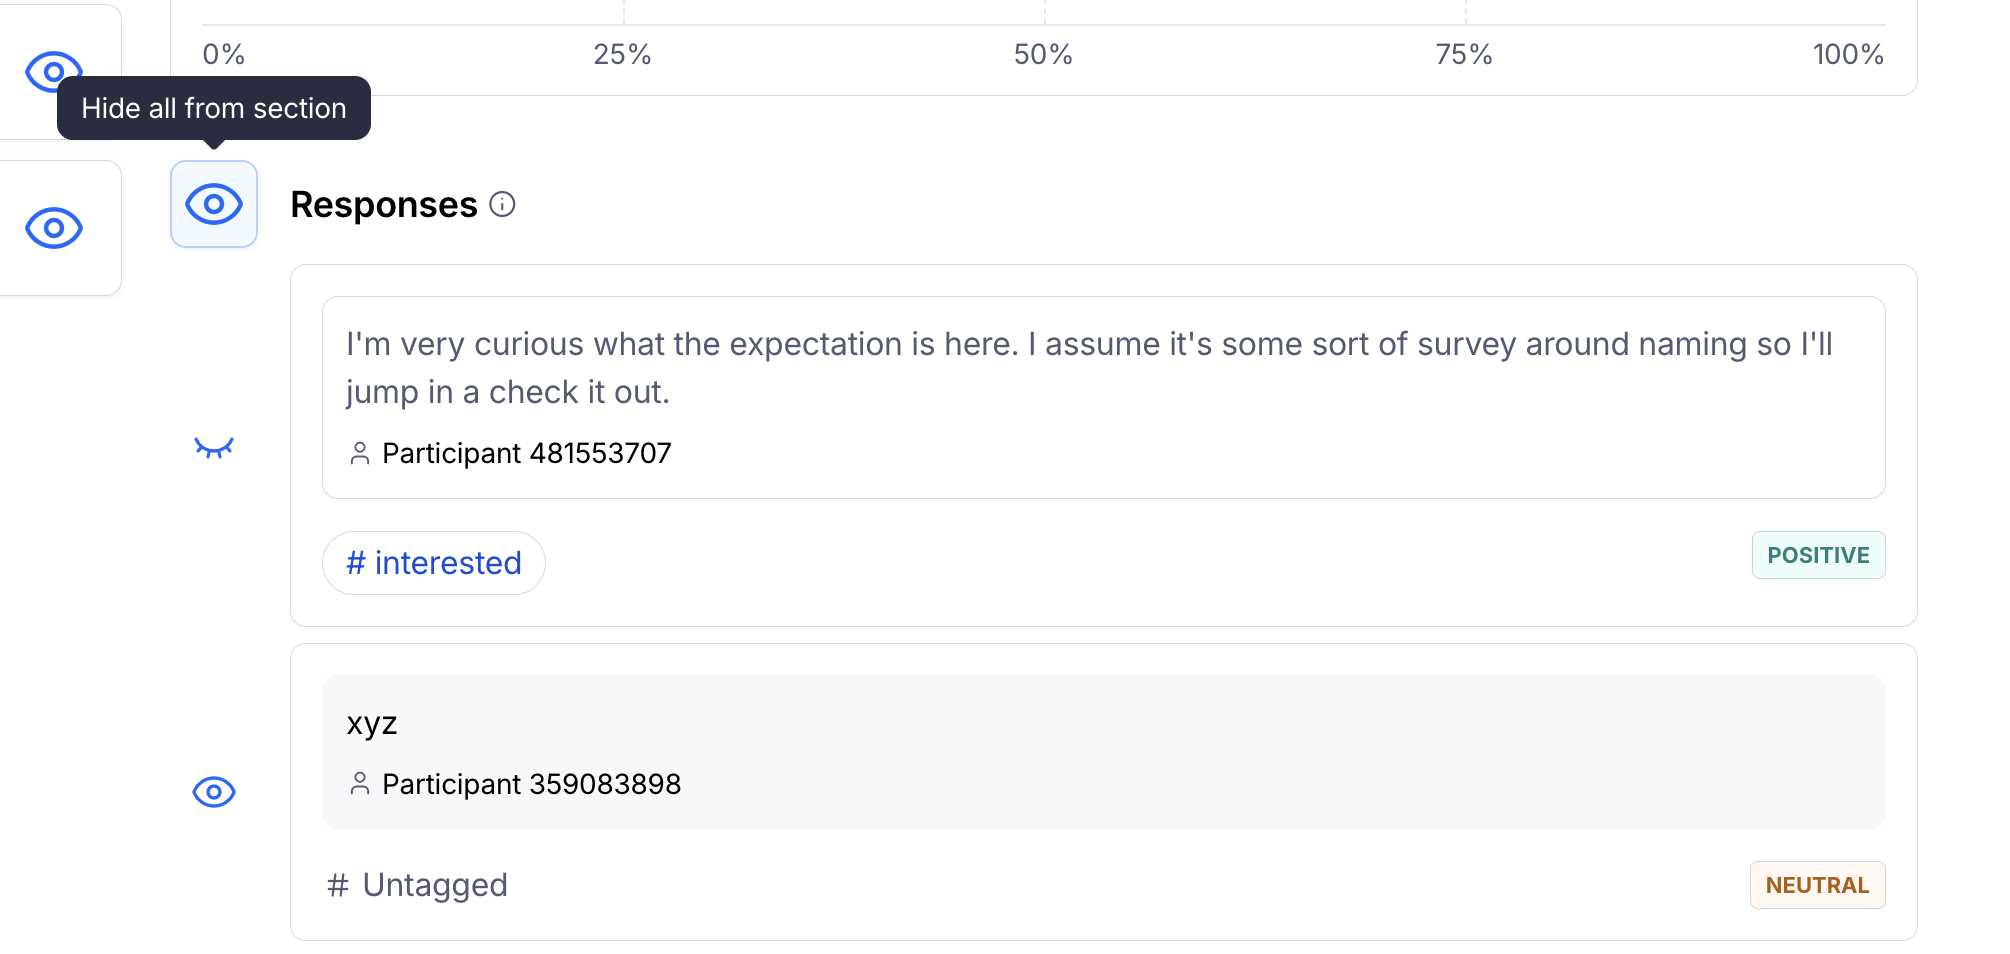
Task: Click the NEUTRAL sentiment badge
Action: coord(1817,885)
